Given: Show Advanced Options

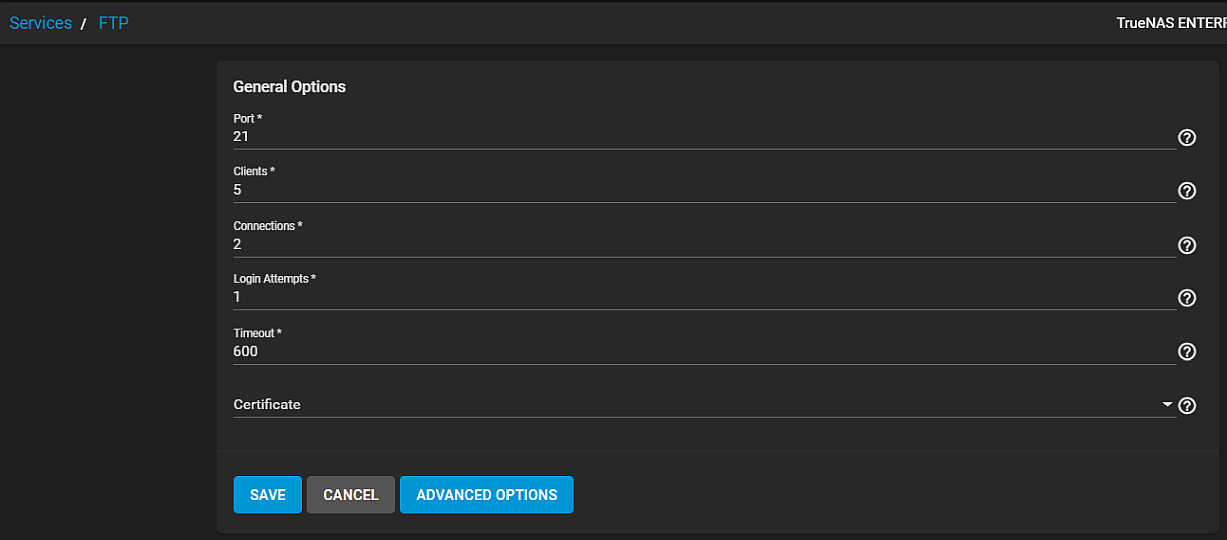Looking at the screenshot, I should click(x=486, y=495).
